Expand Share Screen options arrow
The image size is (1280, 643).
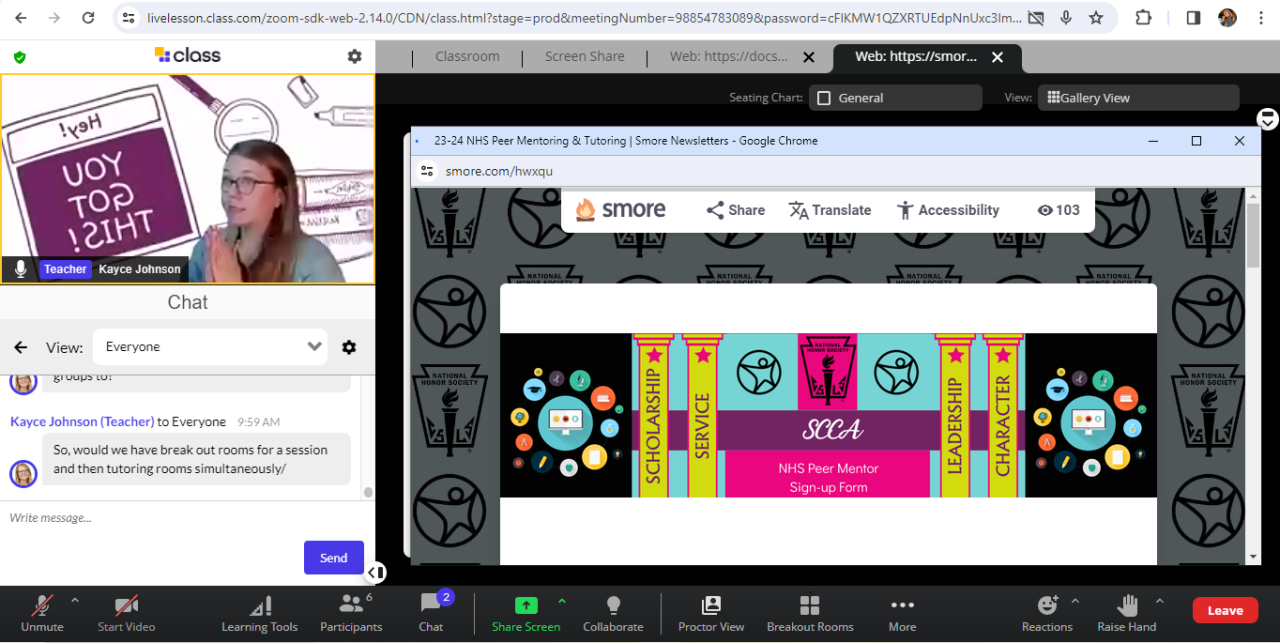(x=562, y=601)
